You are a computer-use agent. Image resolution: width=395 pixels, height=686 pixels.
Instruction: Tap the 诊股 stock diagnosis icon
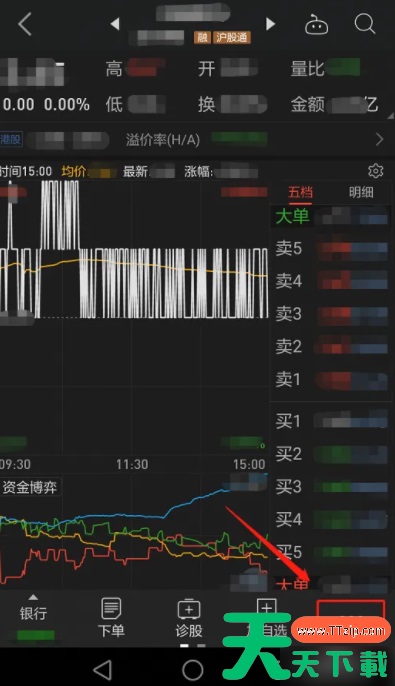click(x=189, y=617)
